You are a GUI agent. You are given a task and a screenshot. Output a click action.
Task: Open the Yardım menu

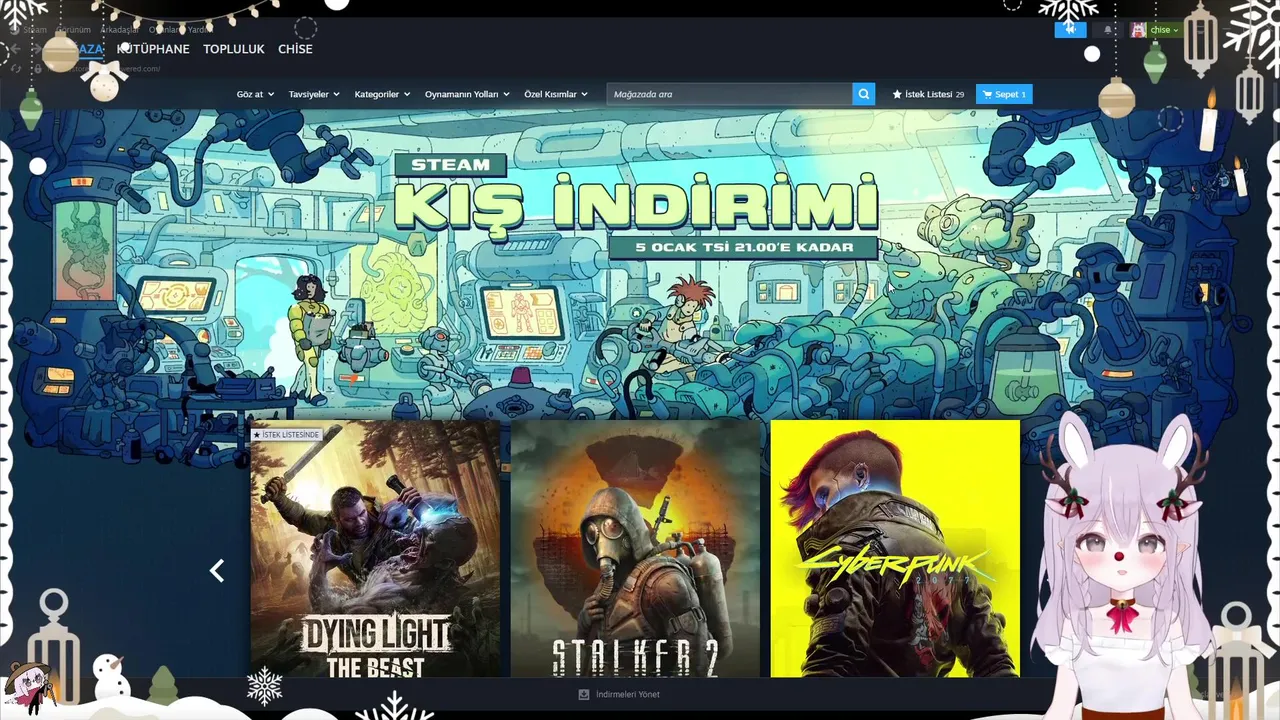(x=199, y=30)
